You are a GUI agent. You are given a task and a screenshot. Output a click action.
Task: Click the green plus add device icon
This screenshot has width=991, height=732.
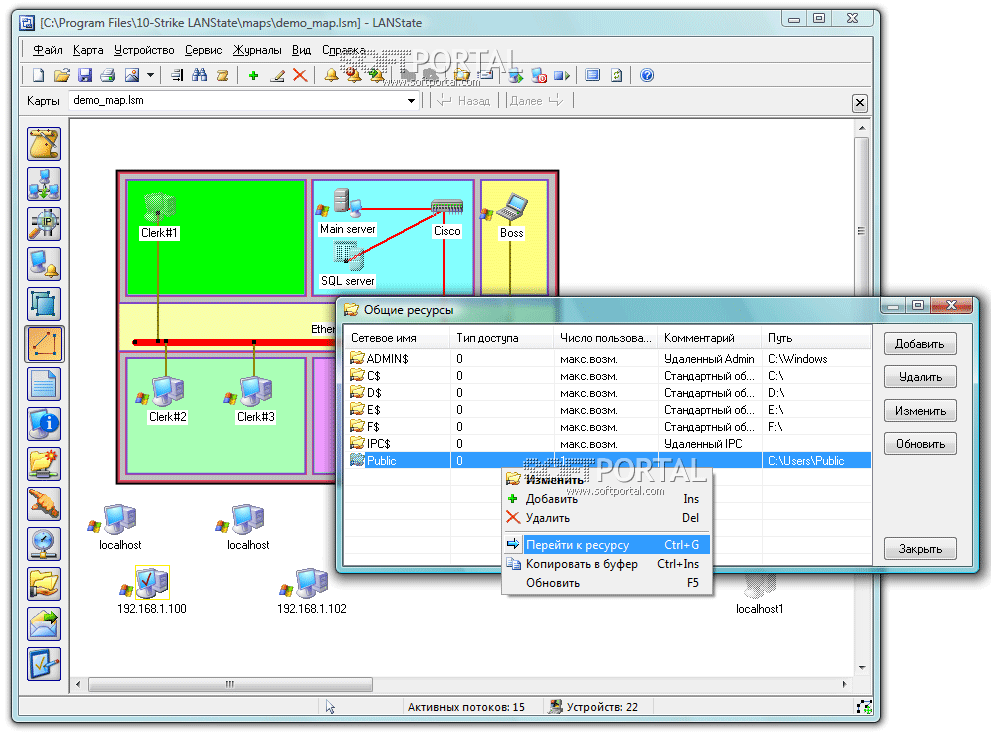tap(253, 75)
